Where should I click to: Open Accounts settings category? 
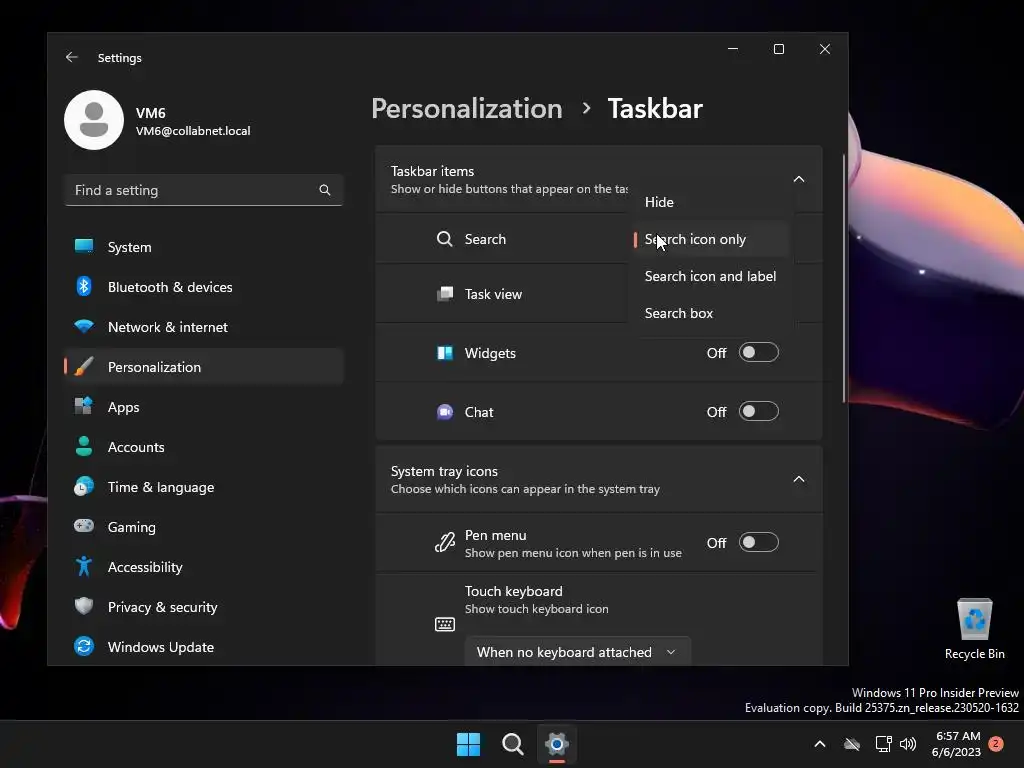coord(204,447)
